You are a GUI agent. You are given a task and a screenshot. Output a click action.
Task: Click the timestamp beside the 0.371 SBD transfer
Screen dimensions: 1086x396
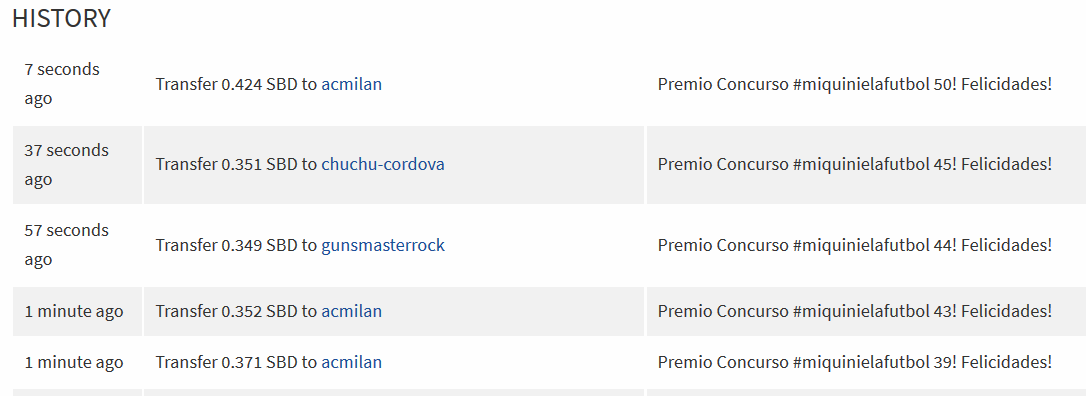(74, 363)
